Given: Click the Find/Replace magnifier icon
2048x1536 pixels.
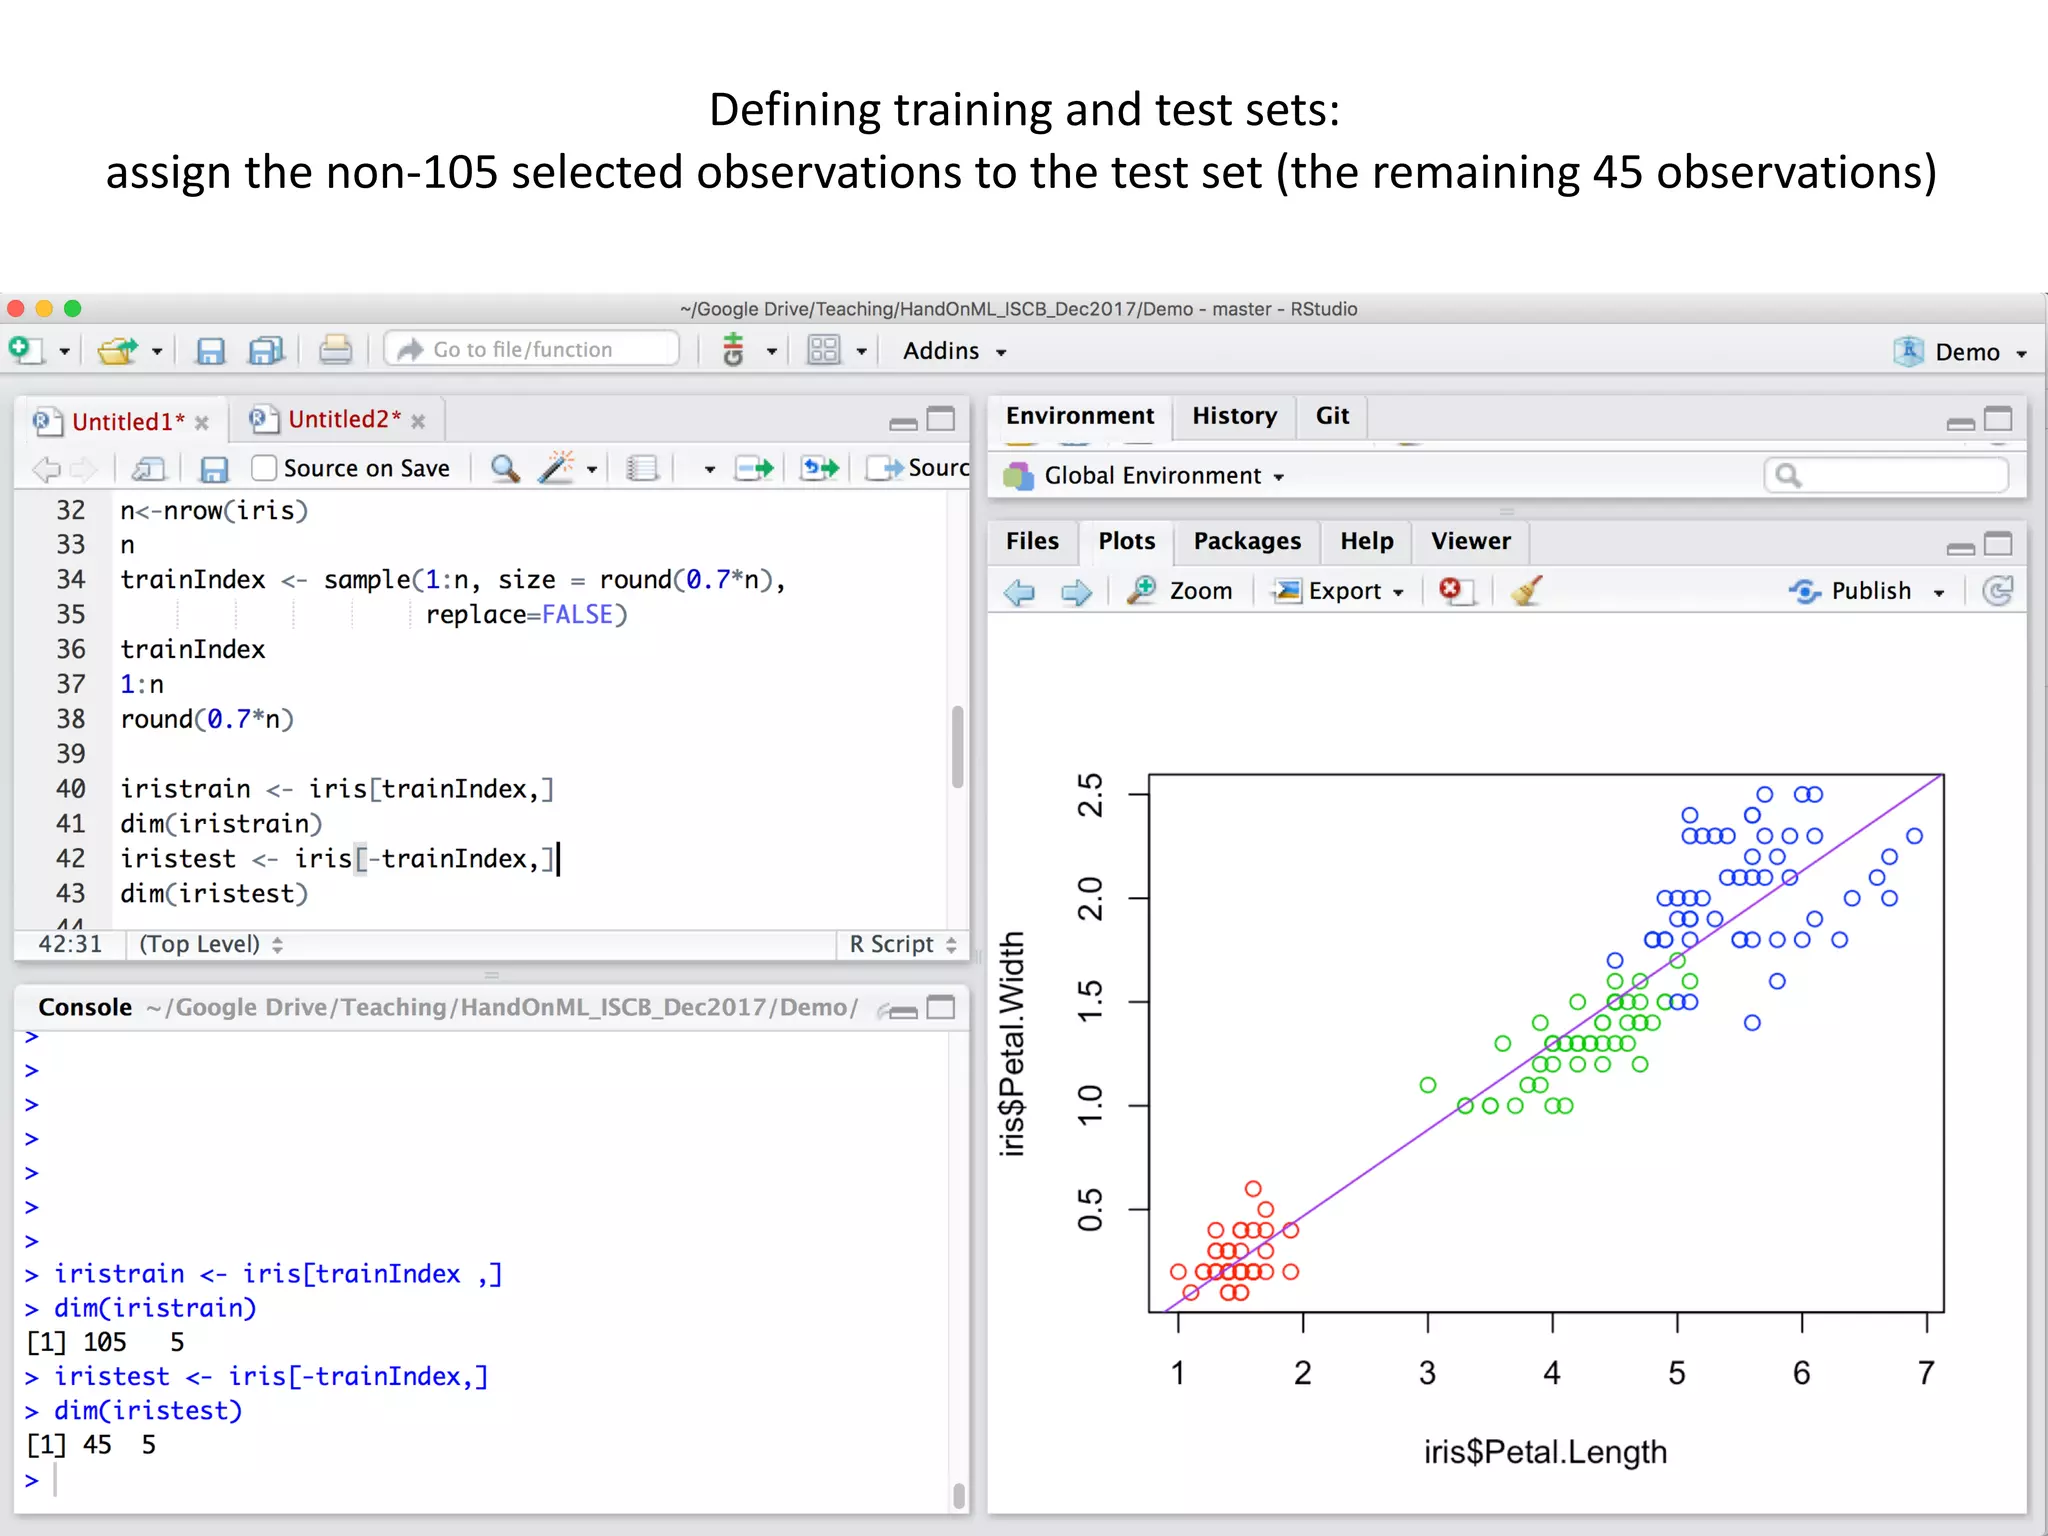Looking at the screenshot, I should pos(505,468).
